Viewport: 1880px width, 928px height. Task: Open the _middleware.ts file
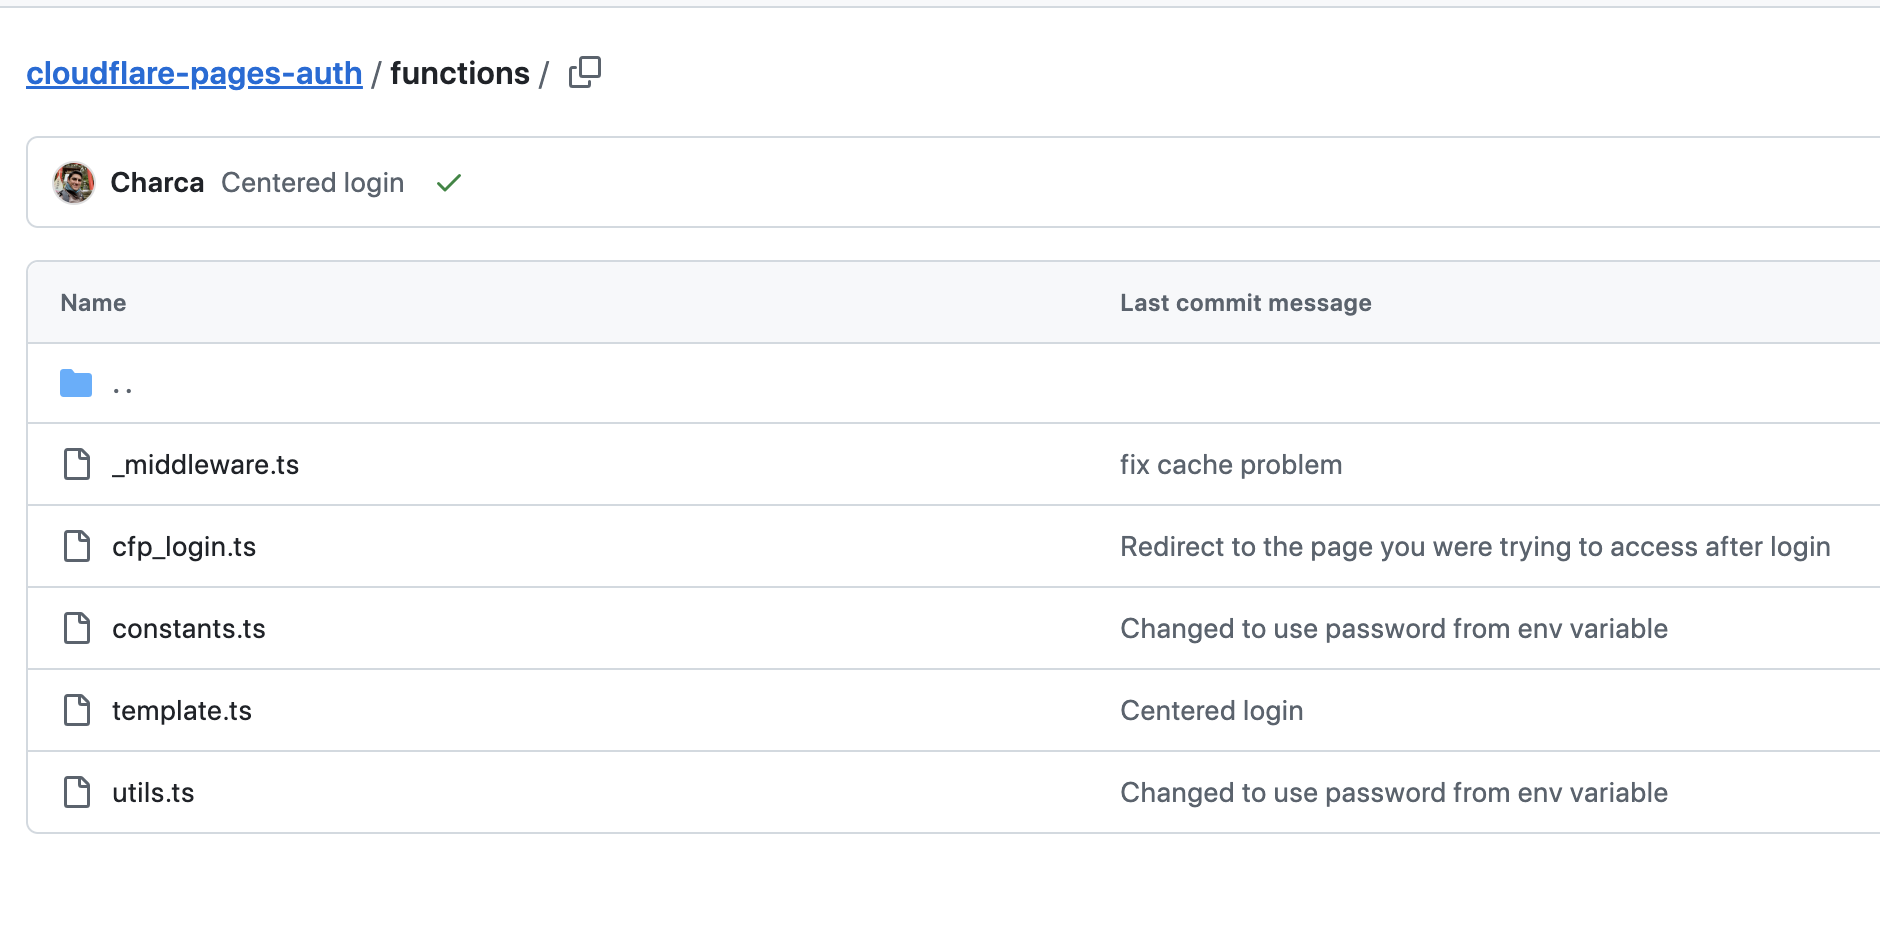[206, 465]
